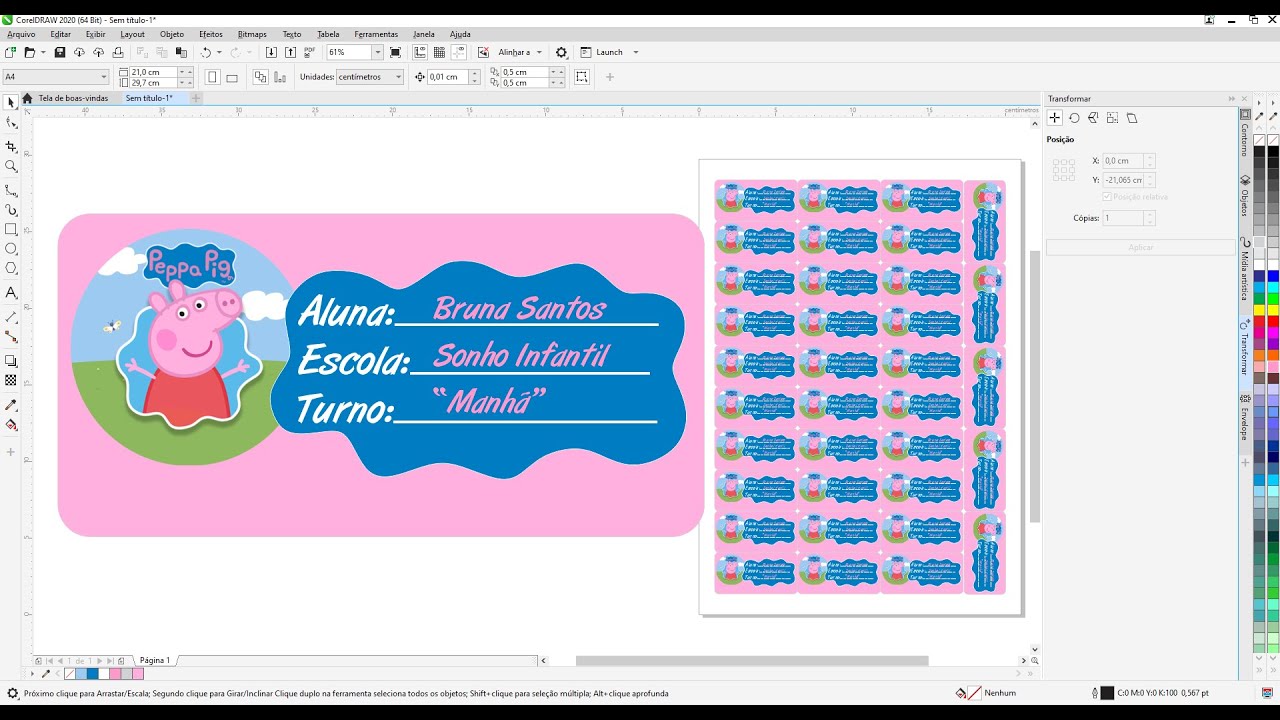The height and width of the screenshot is (720, 1280).
Task: Toggle snap off button
Action: 483,52
